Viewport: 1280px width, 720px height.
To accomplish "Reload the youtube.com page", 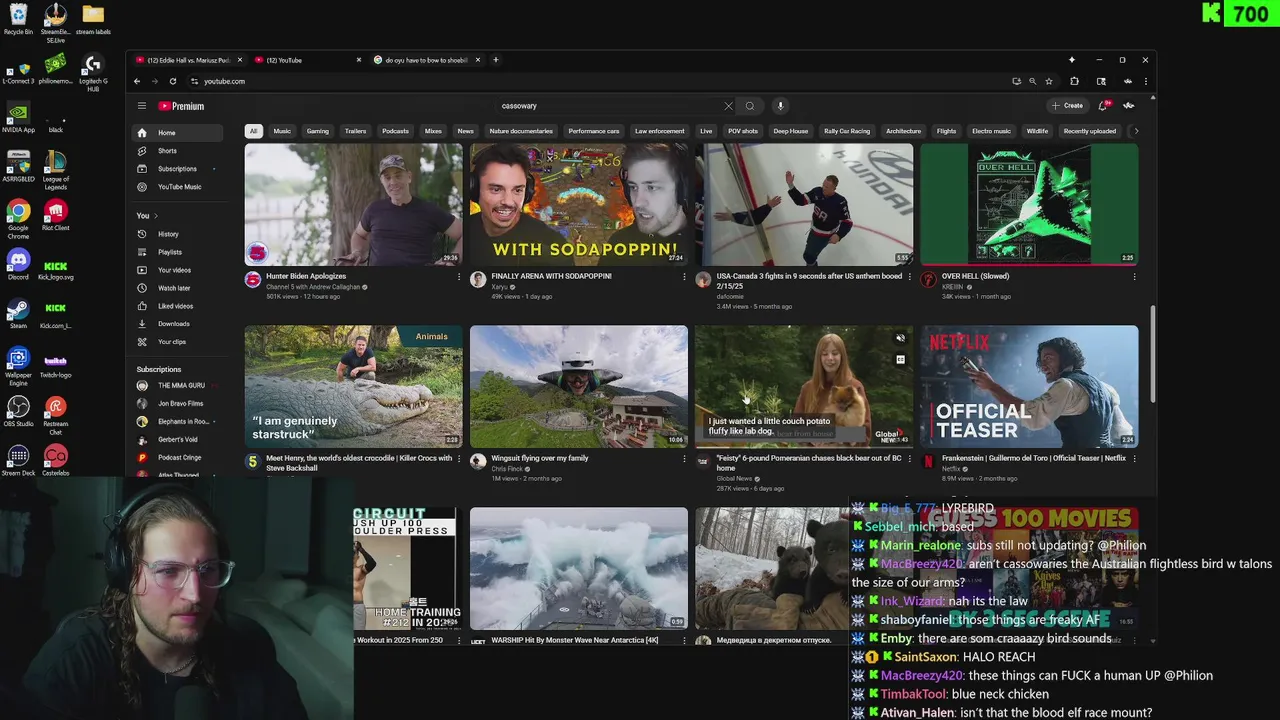I will pos(173,81).
